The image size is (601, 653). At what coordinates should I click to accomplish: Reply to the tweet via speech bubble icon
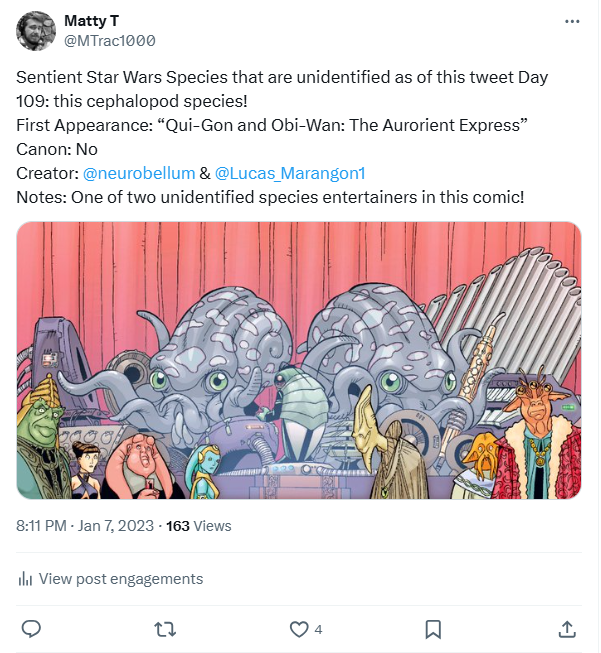point(31,629)
